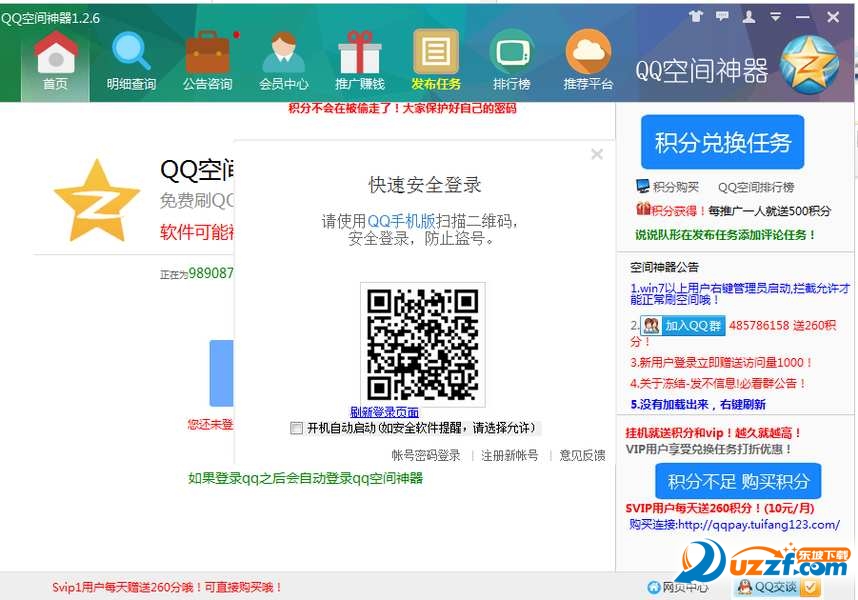The height and width of the screenshot is (600, 858).
Task: Open the title bar dropdown menu arrow
Action: 775,17
